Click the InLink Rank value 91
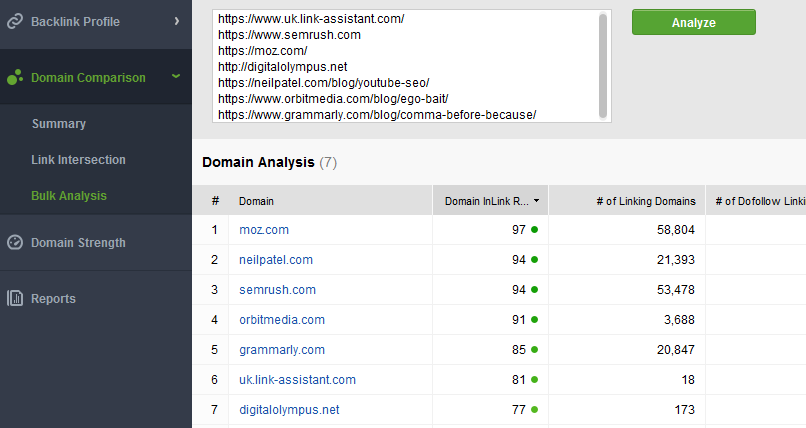The height and width of the screenshot is (428, 806). (519, 320)
